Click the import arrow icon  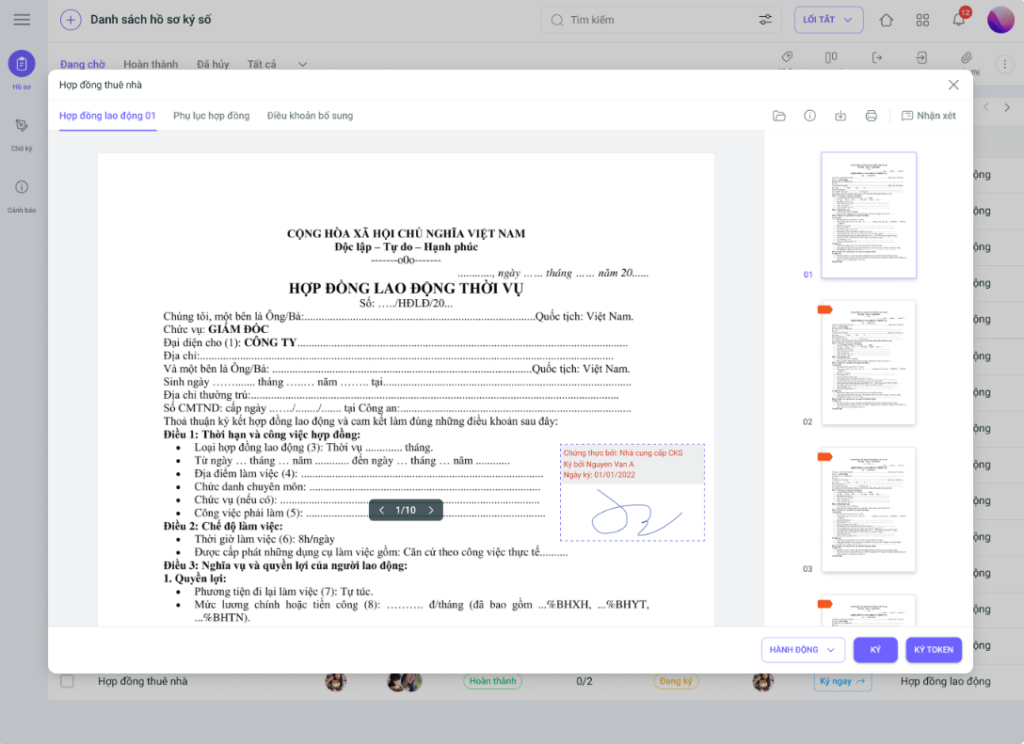(921, 57)
